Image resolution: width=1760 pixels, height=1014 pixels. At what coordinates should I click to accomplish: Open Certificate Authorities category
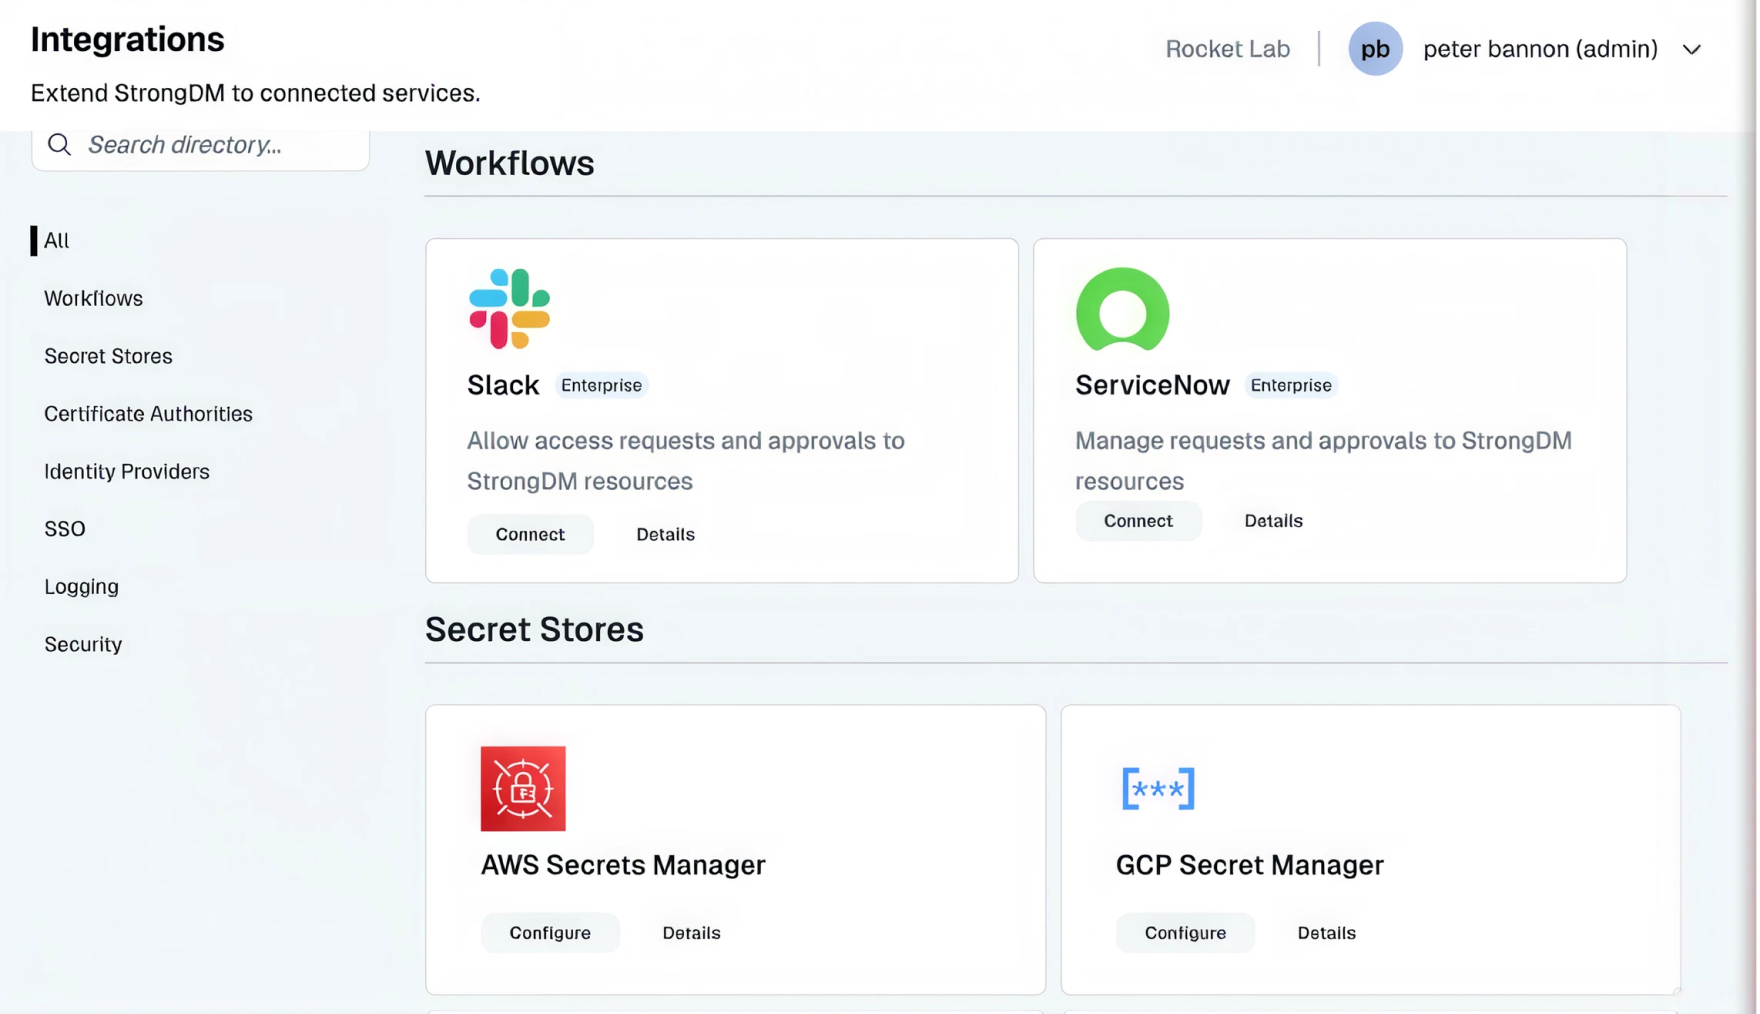point(148,414)
